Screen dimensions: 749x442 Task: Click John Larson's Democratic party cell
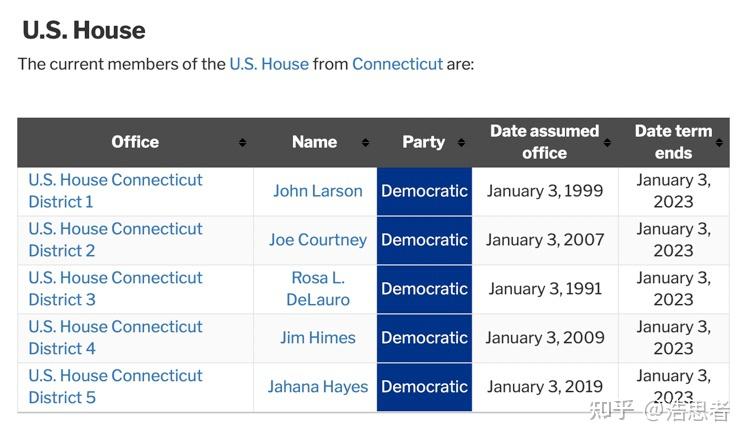tap(424, 191)
